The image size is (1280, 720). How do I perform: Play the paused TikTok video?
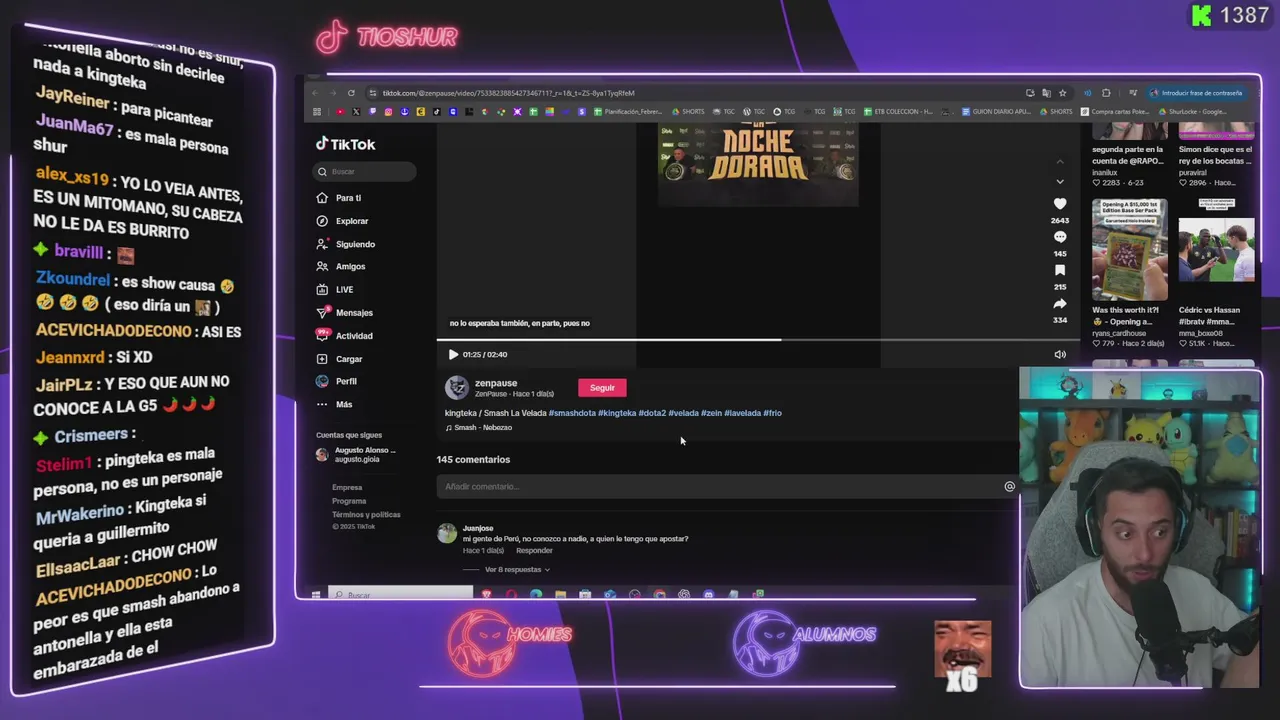453,354
